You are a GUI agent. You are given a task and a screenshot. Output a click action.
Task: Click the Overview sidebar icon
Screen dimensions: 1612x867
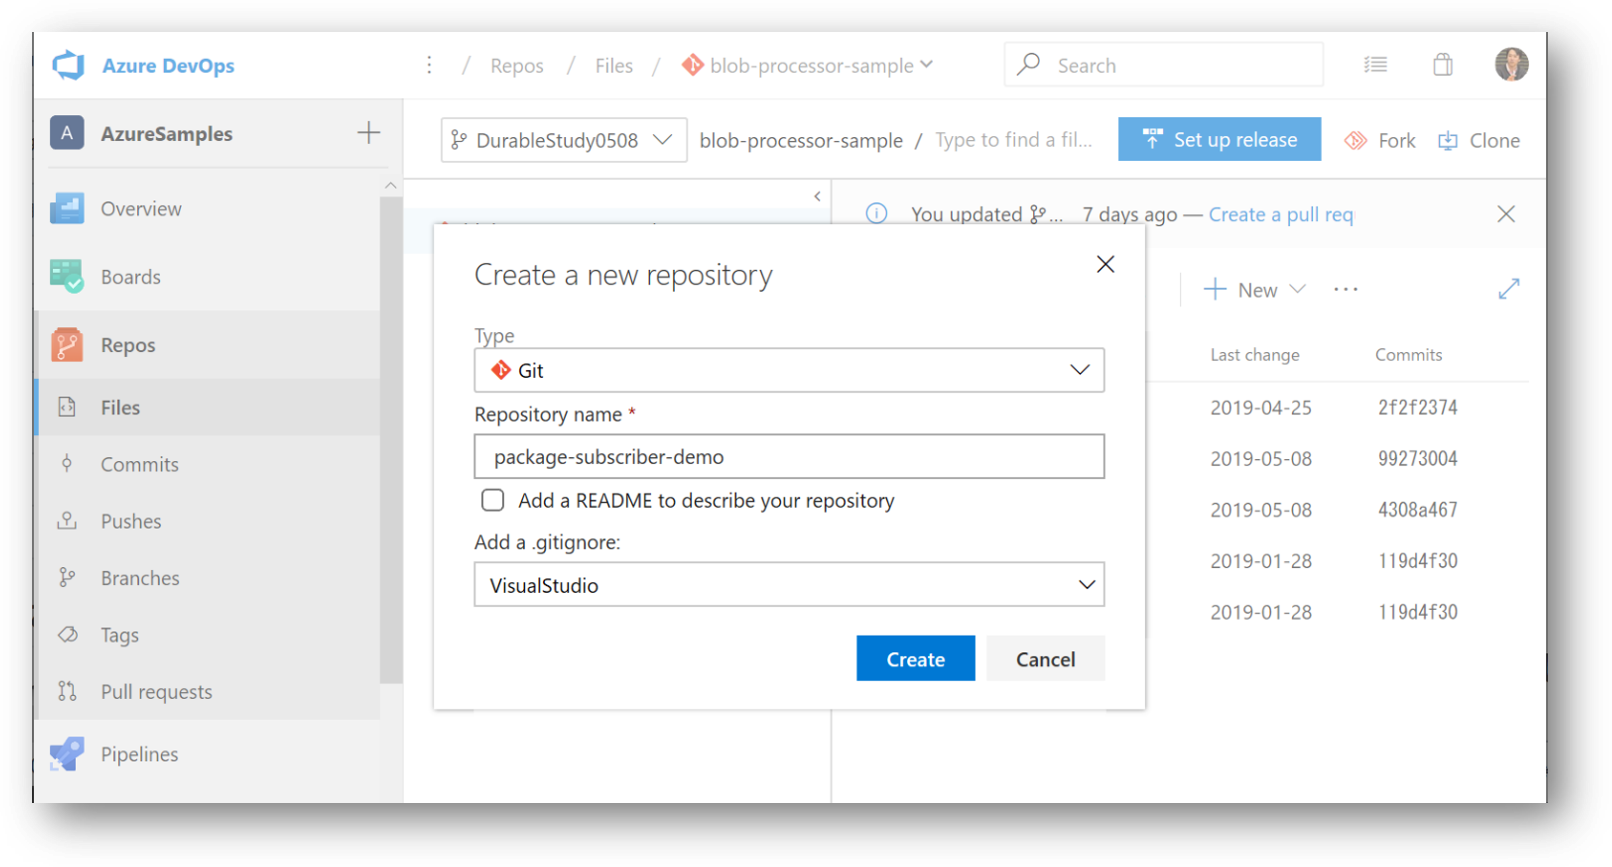click(67, 208)
